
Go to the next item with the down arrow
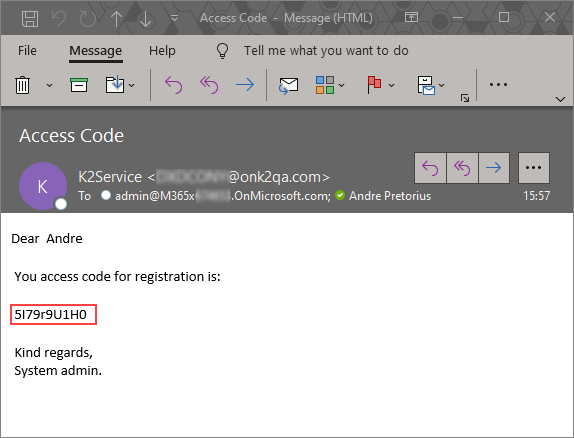(x=146, y=19)
